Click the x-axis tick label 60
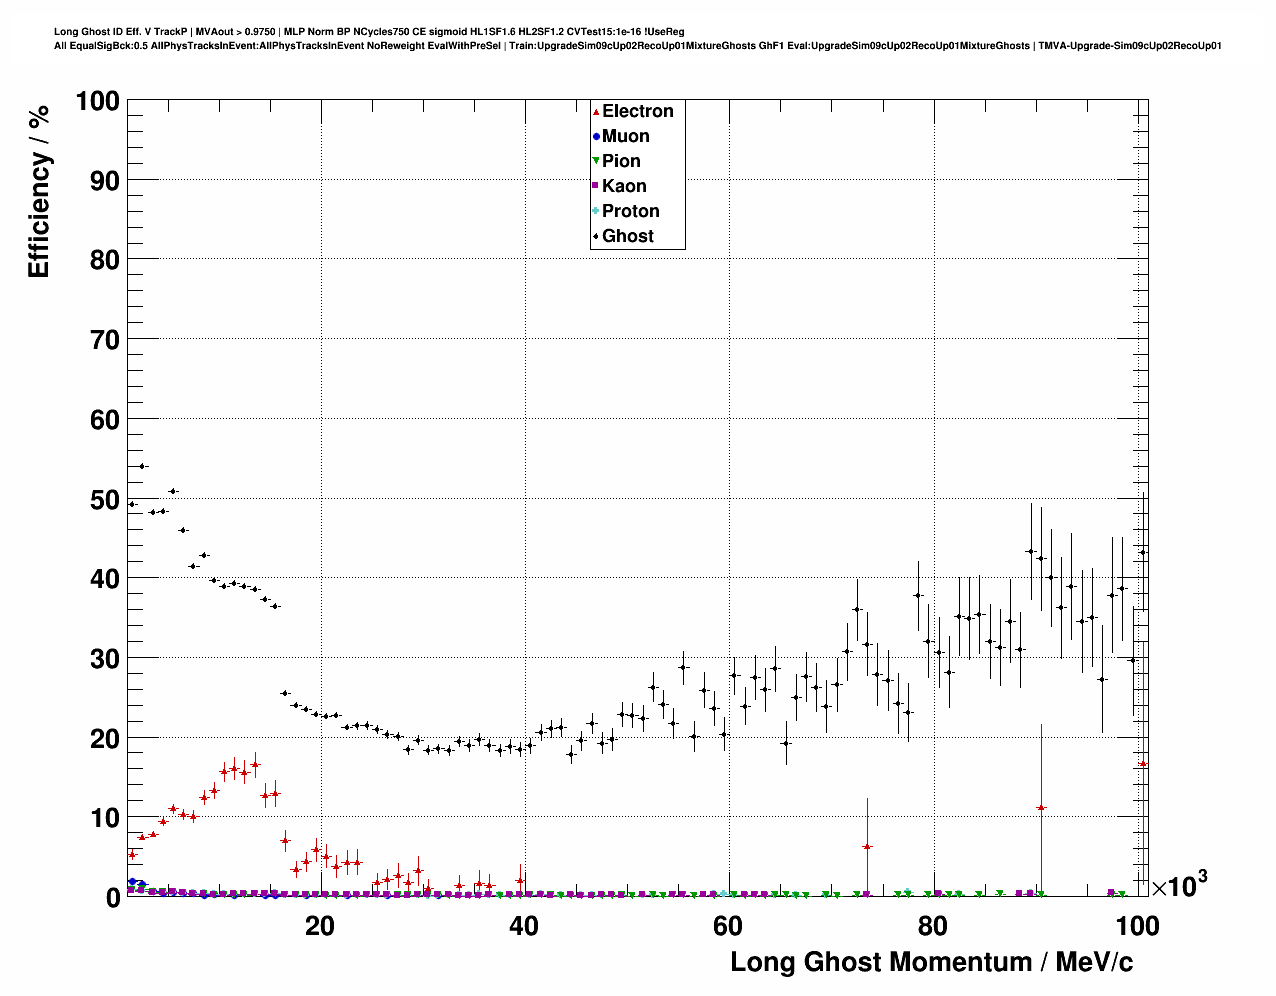 [728, 926]
